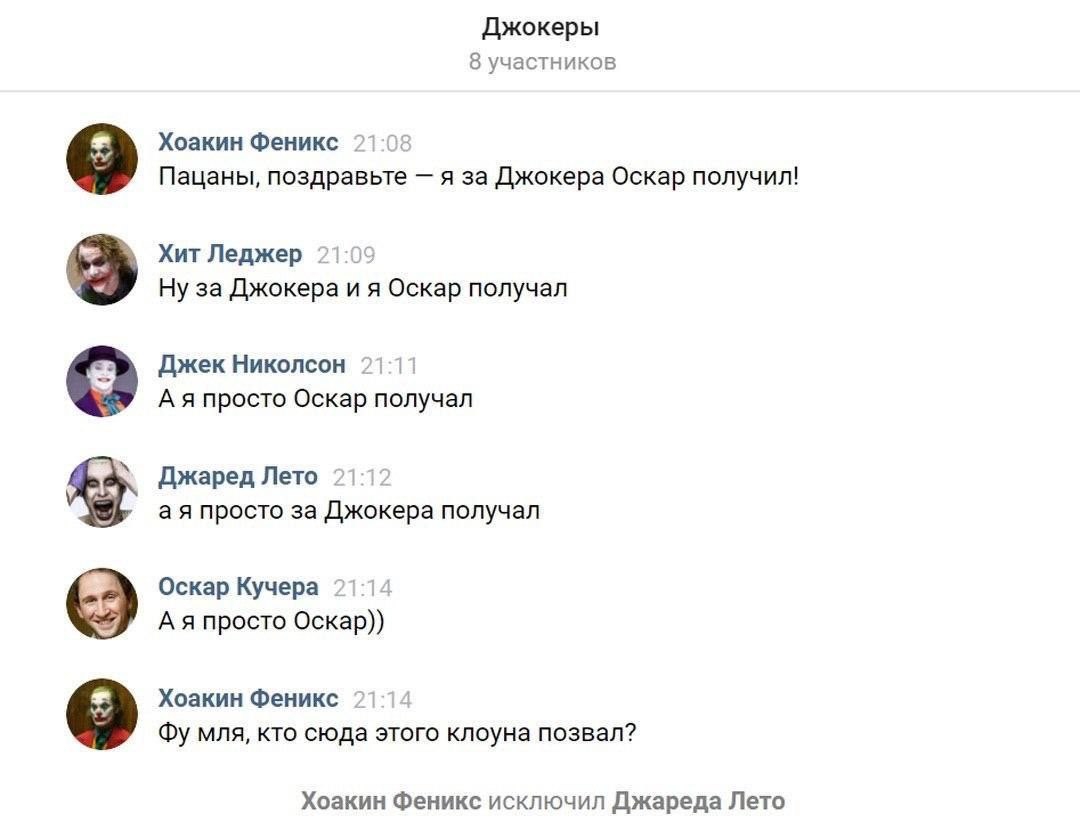Open the Джаред Лето sender name
The height and width of the screenshot is (838, 1080).
point(238,476)
